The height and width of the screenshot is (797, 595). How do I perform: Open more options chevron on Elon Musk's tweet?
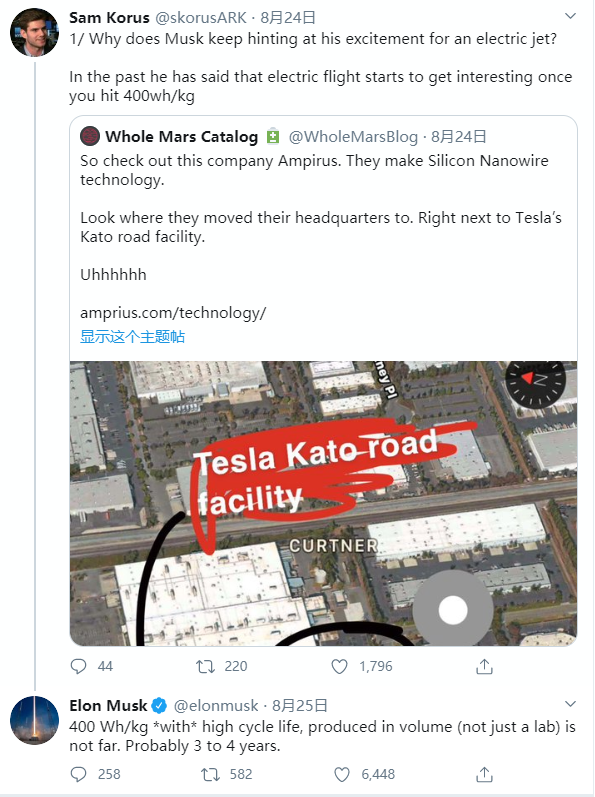coord(570,704)
